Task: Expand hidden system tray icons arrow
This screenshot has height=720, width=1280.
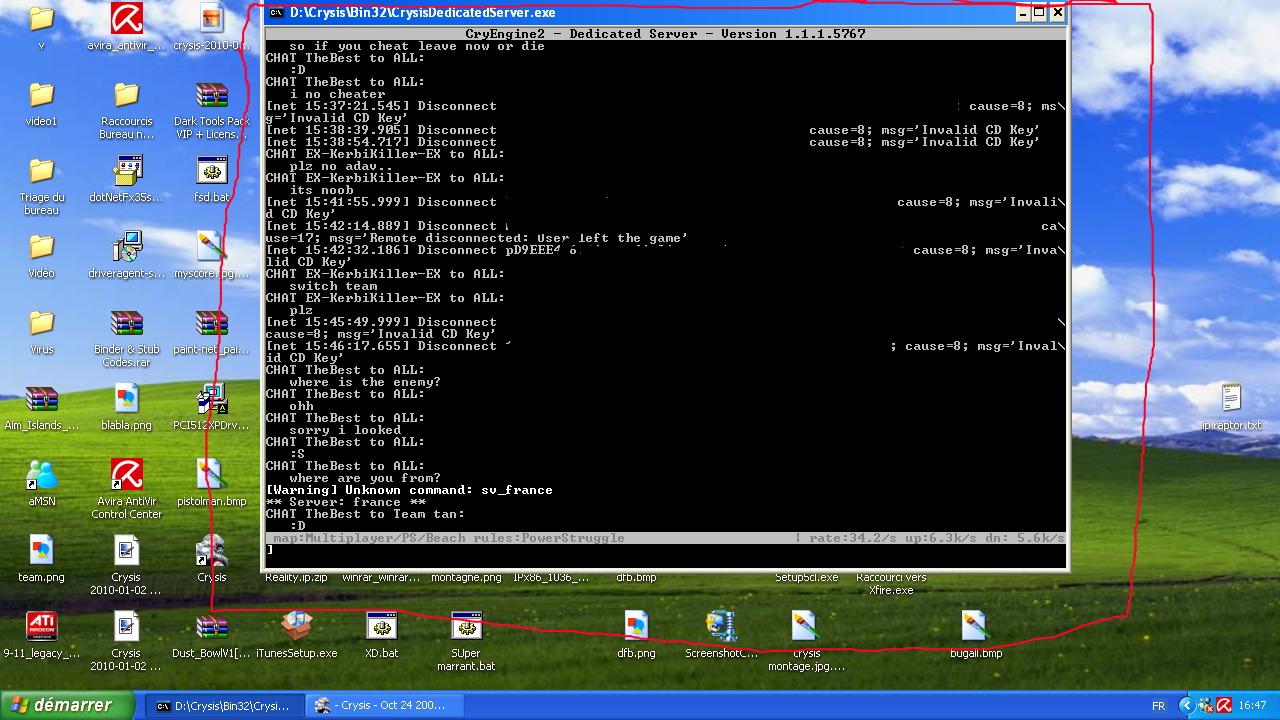Action: click(x=1186, y=705)
